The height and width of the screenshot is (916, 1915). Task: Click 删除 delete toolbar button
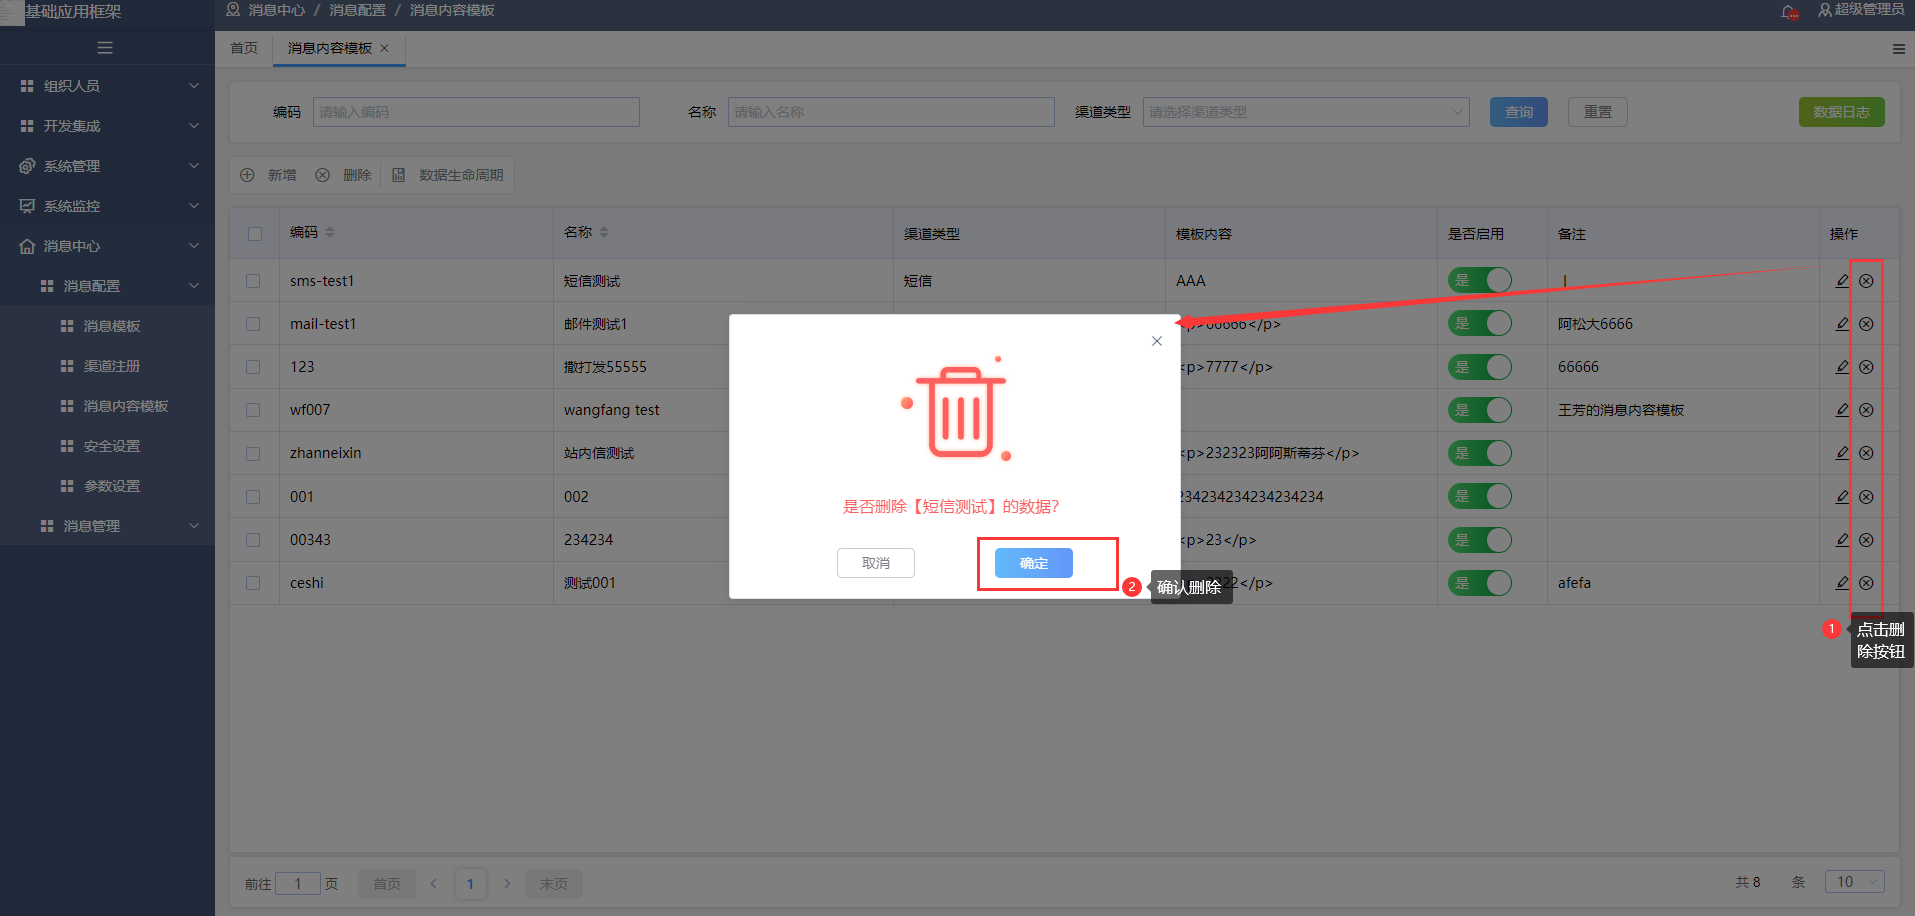(x=344, y=175)
